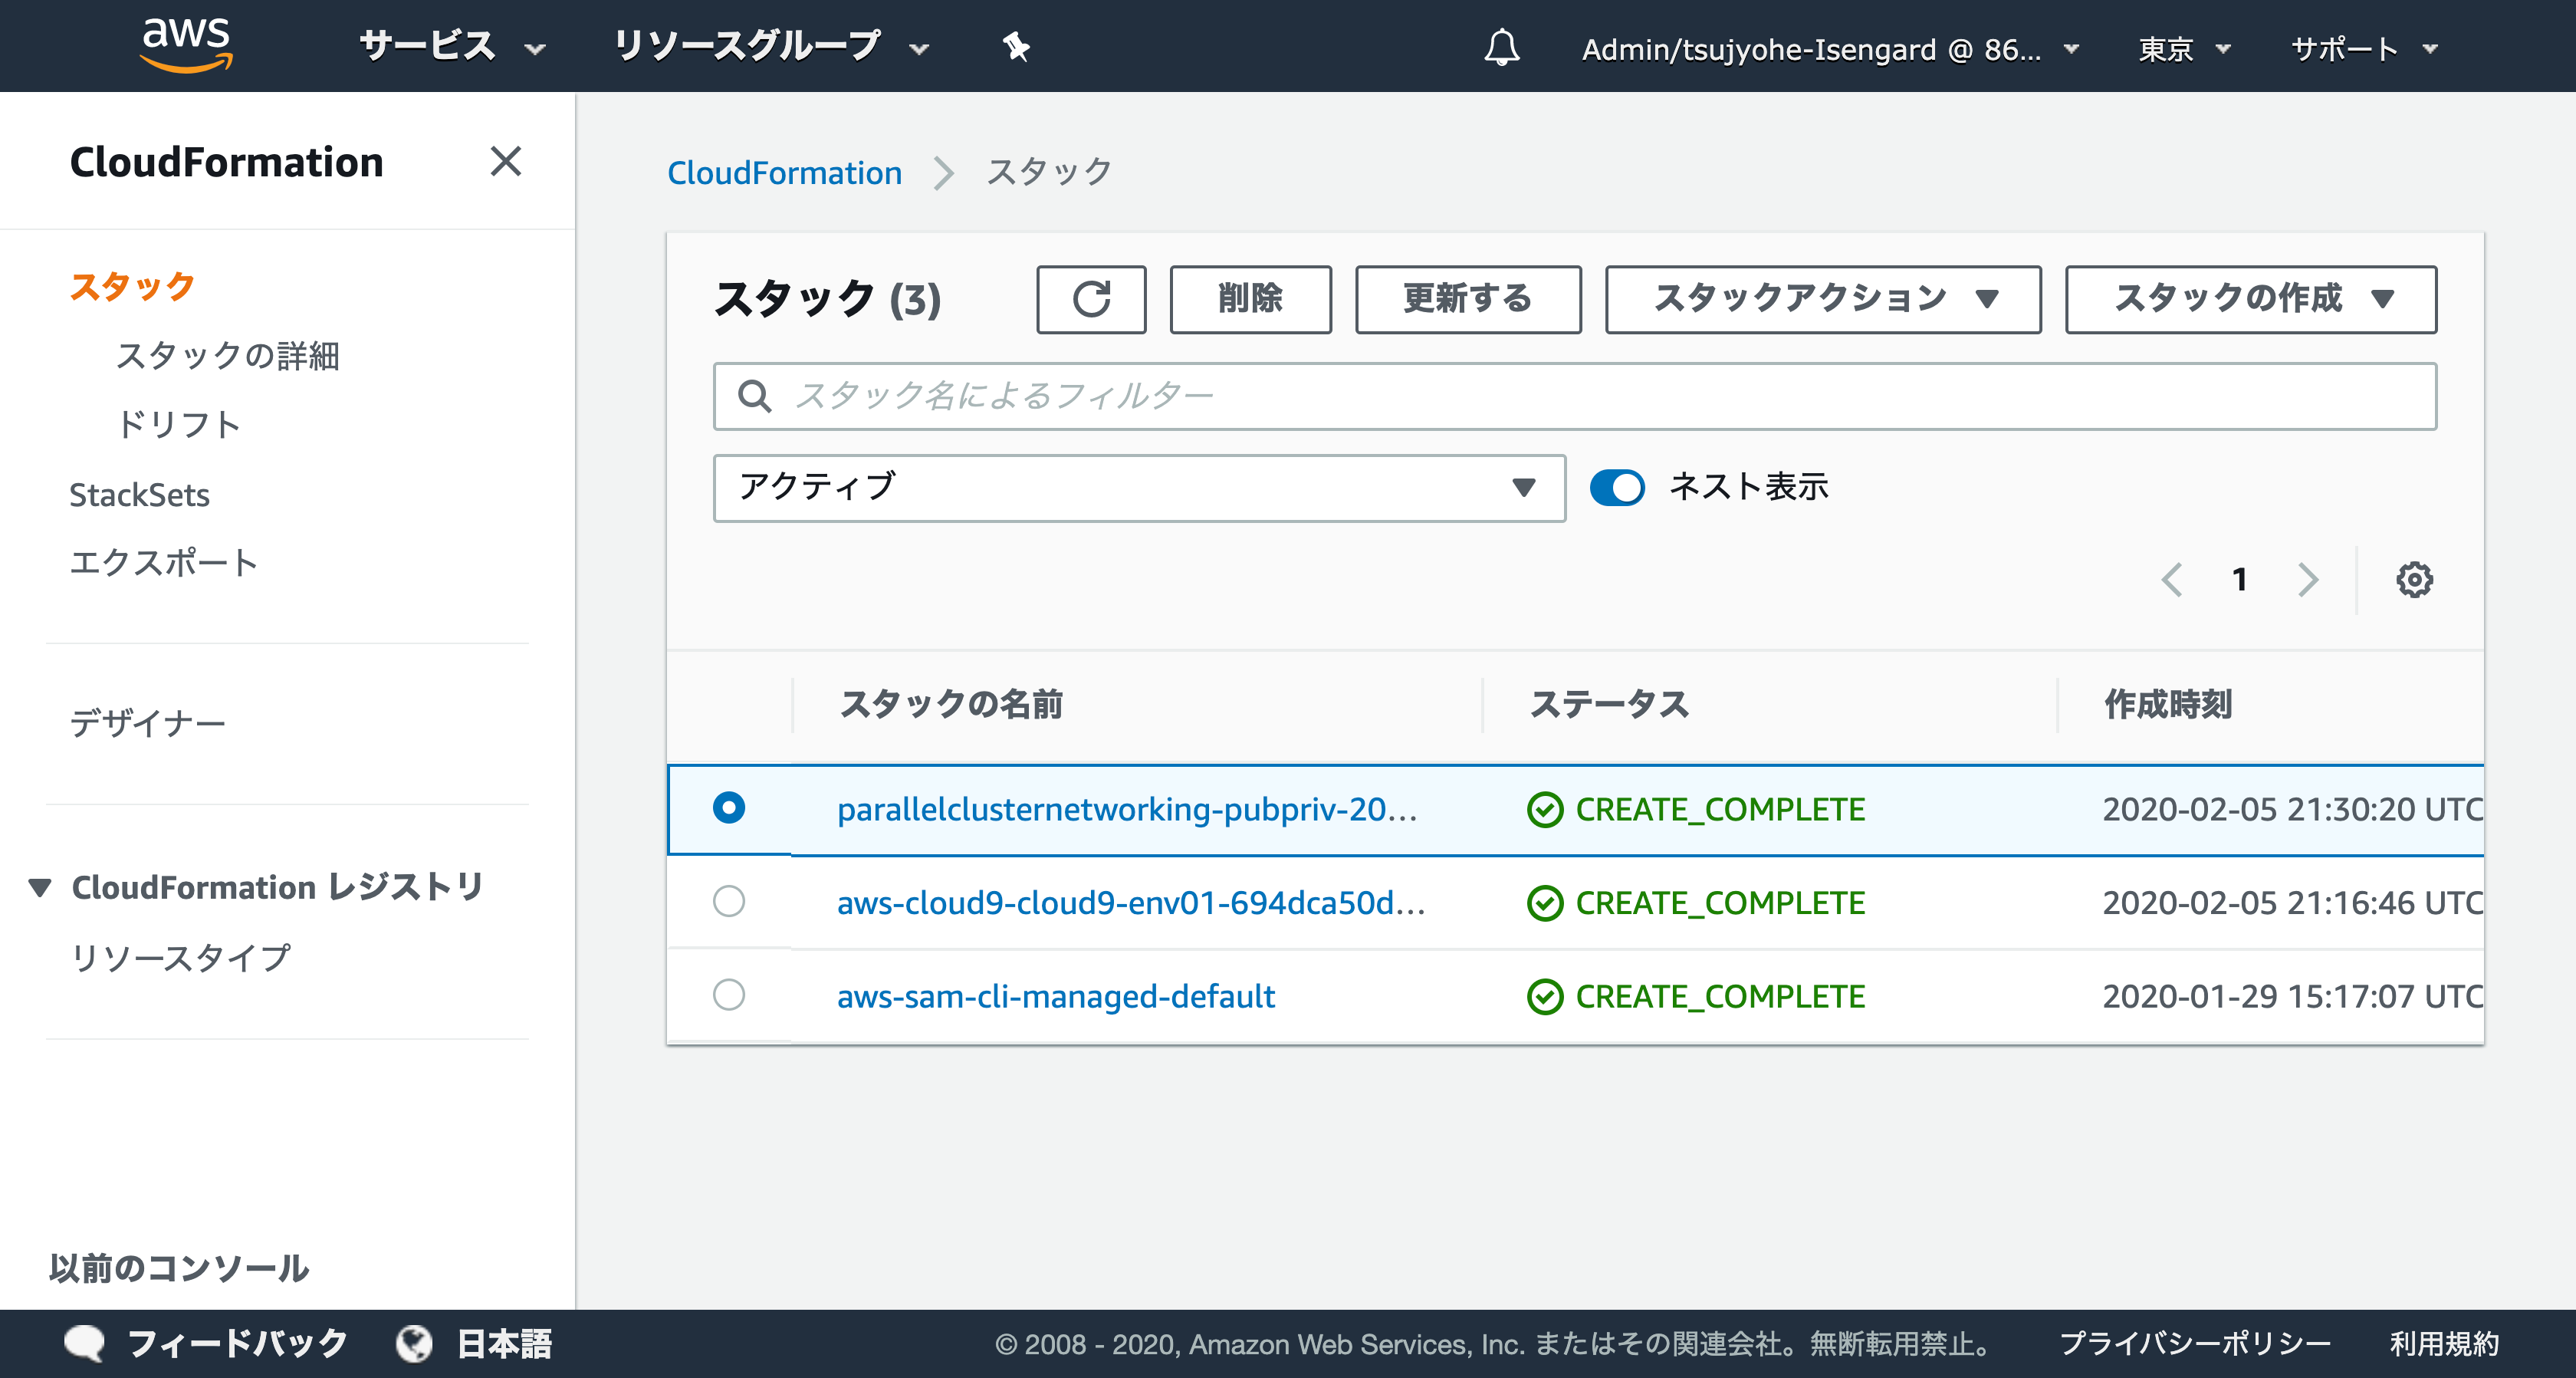
Task: Sort by スタックの名前 column header
Action: (951, 705)
